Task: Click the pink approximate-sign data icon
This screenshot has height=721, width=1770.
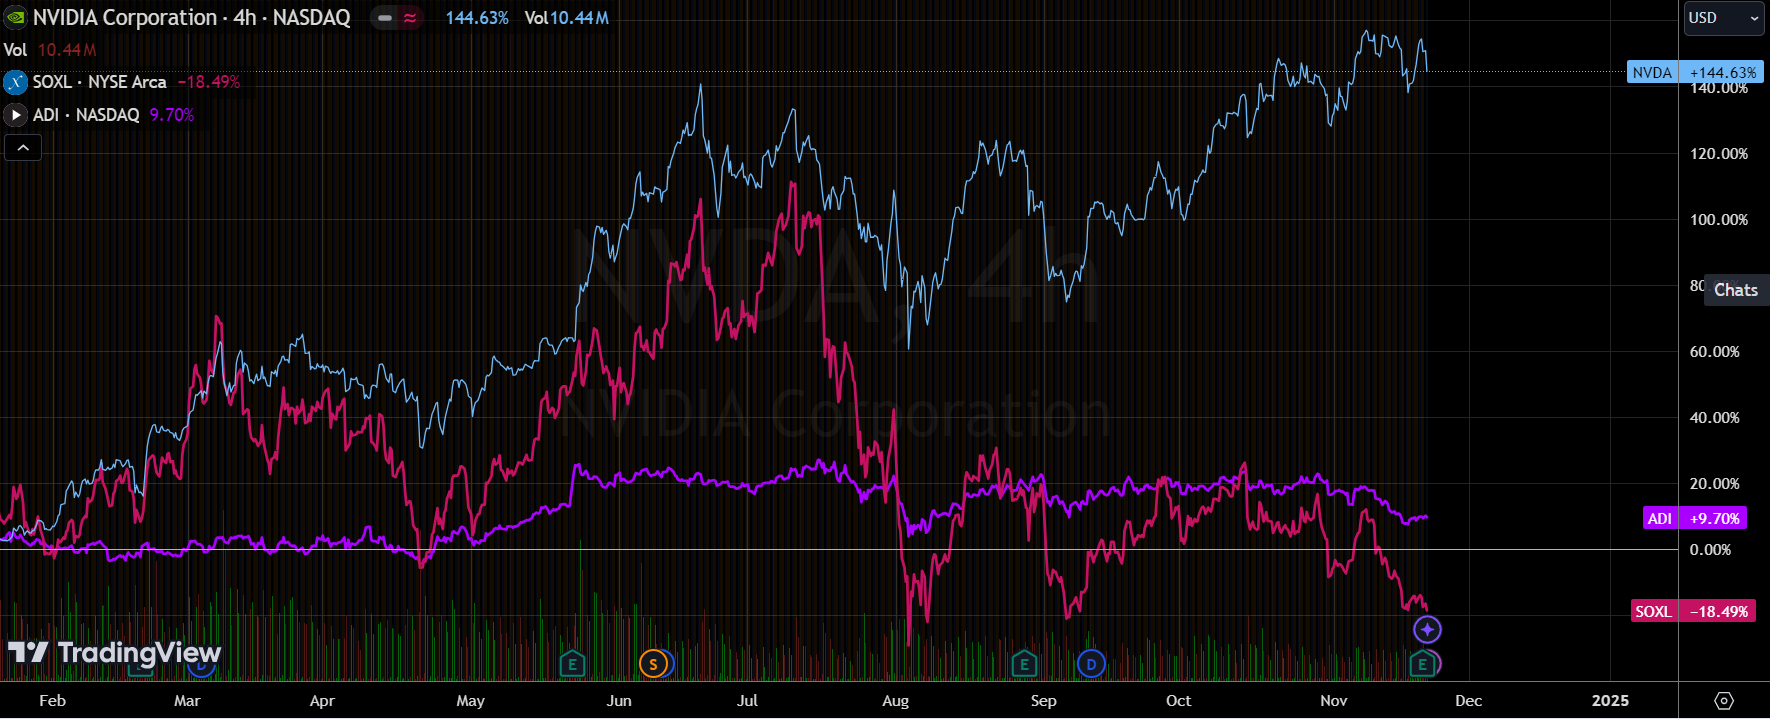Action: coord(410,18)
